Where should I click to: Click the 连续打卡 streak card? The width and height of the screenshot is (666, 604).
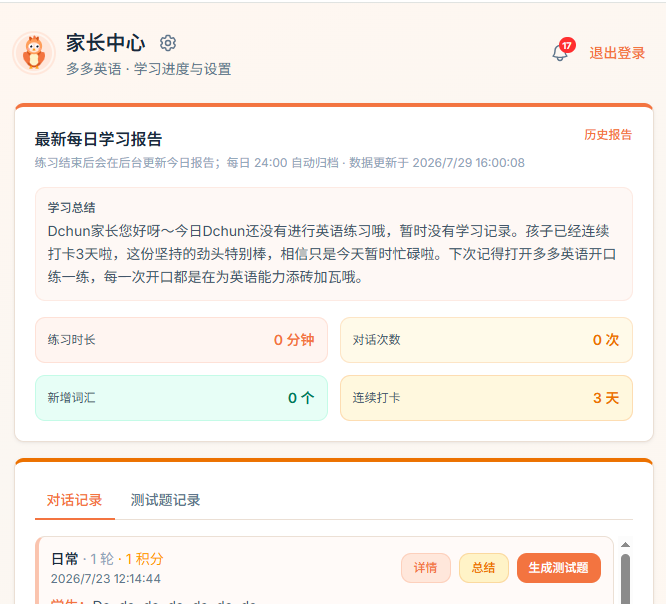(x=486, y=398)
